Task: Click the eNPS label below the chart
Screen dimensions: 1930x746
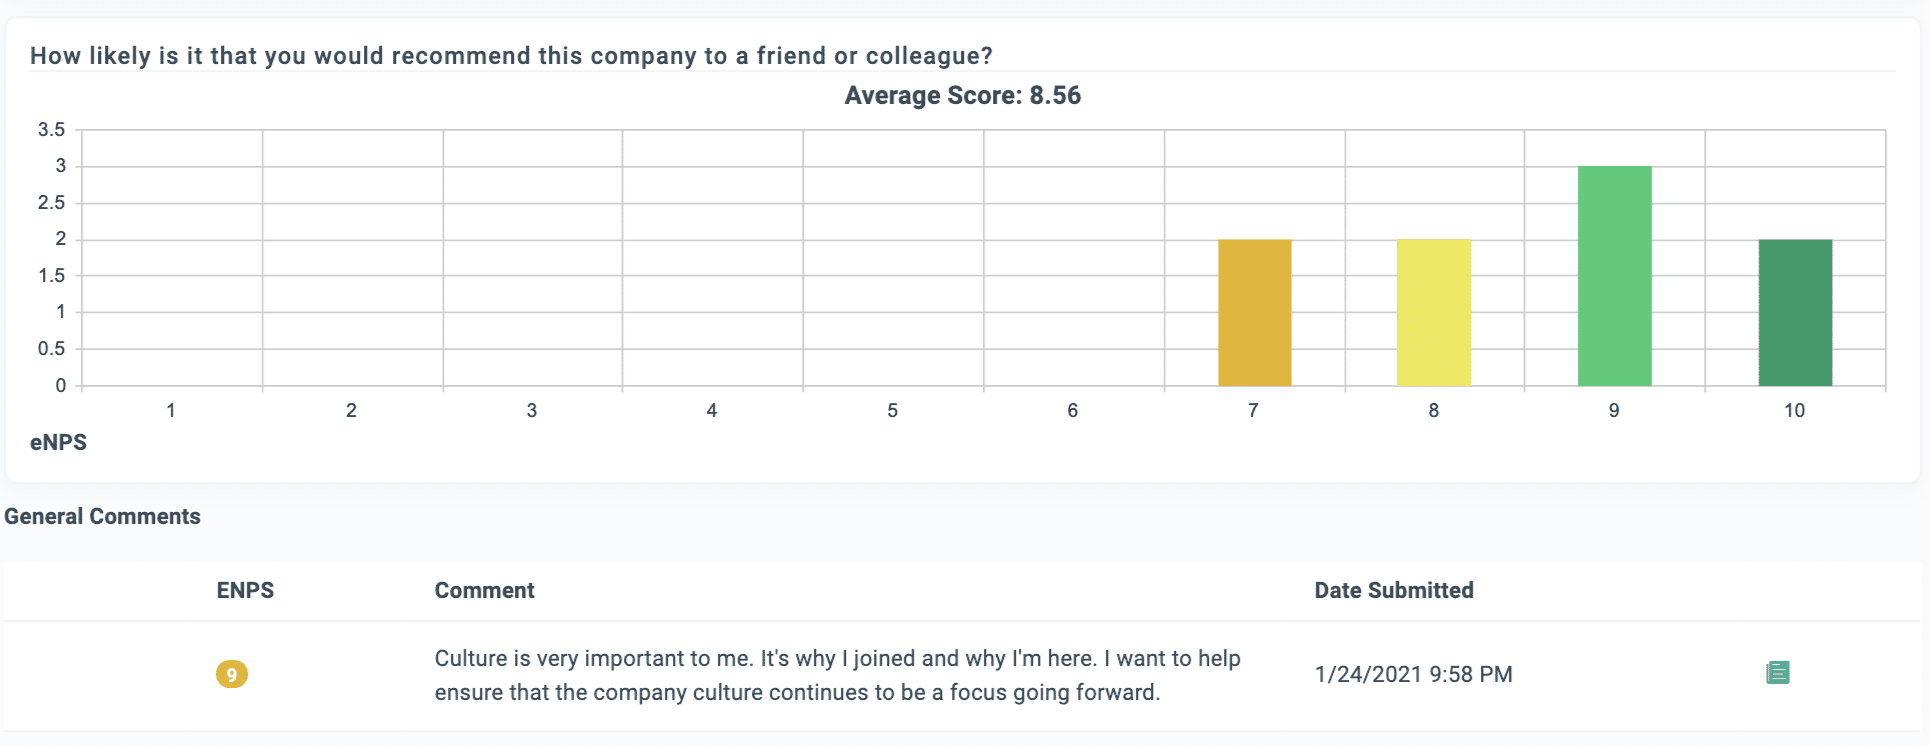Action: pyautogui.click(x=58, y=442)
